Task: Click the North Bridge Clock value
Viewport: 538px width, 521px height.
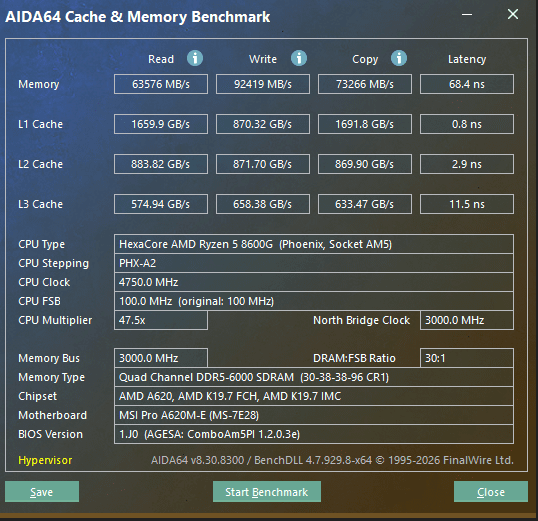Action: (x=467, y=320)
